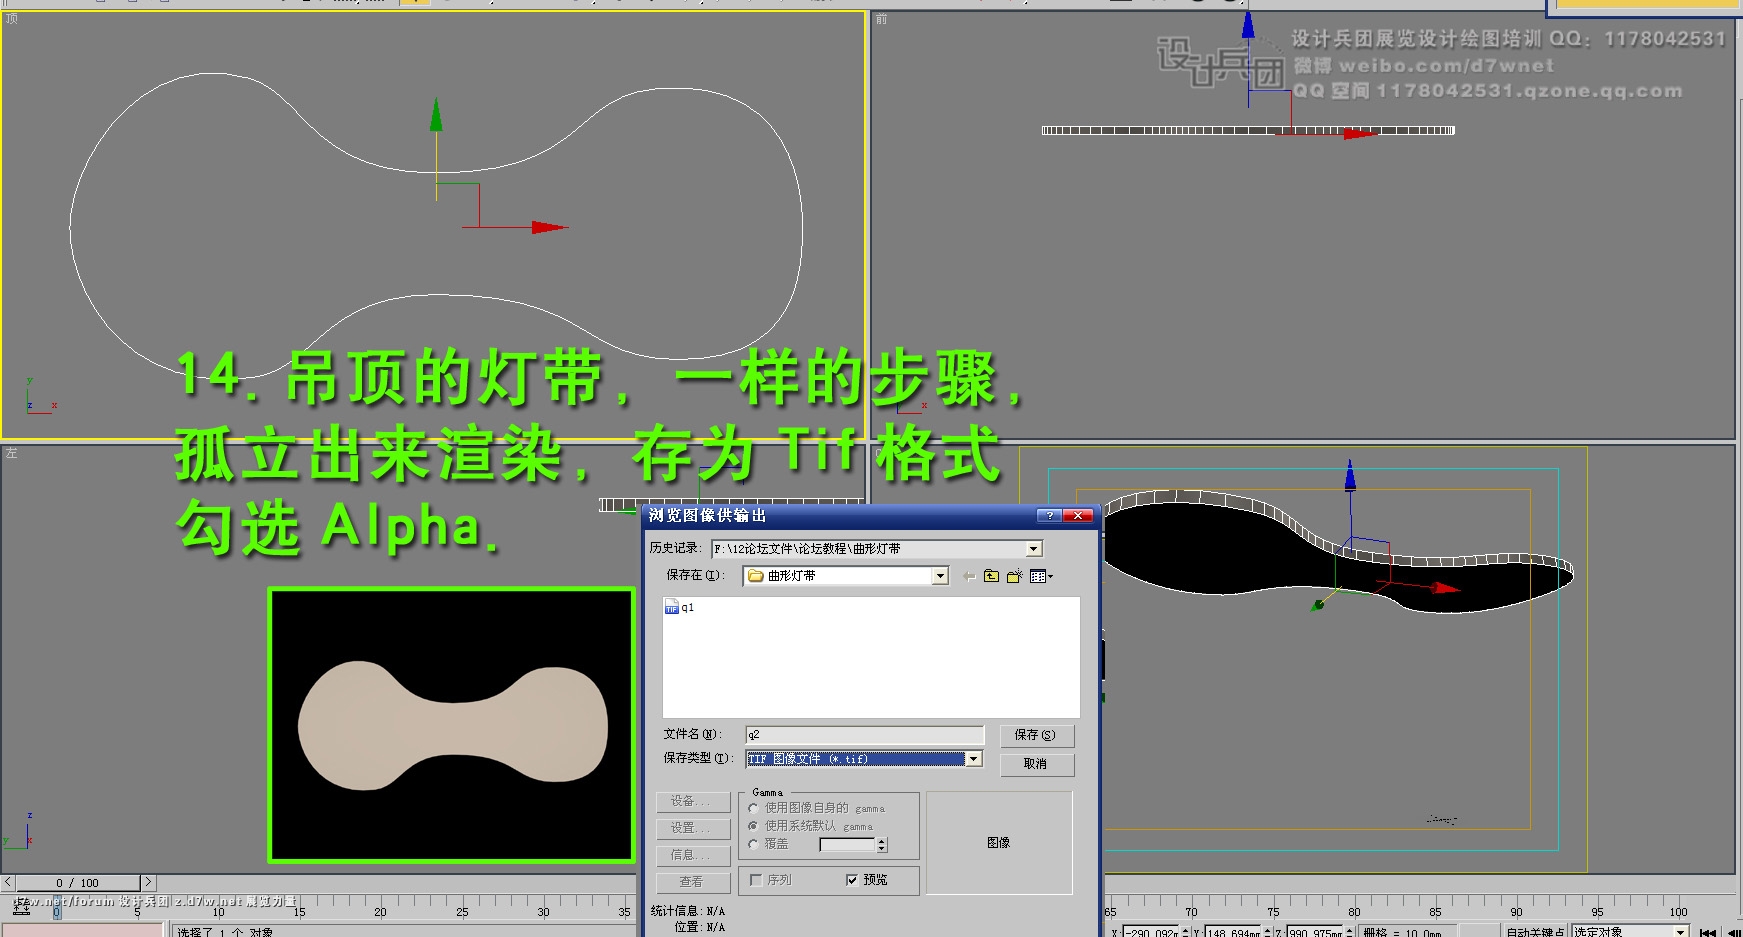Viewport: 1743px width, 937px height.
Task: Toggle the Auto Key (自动关键点) button
Action: coord(1534,932)
